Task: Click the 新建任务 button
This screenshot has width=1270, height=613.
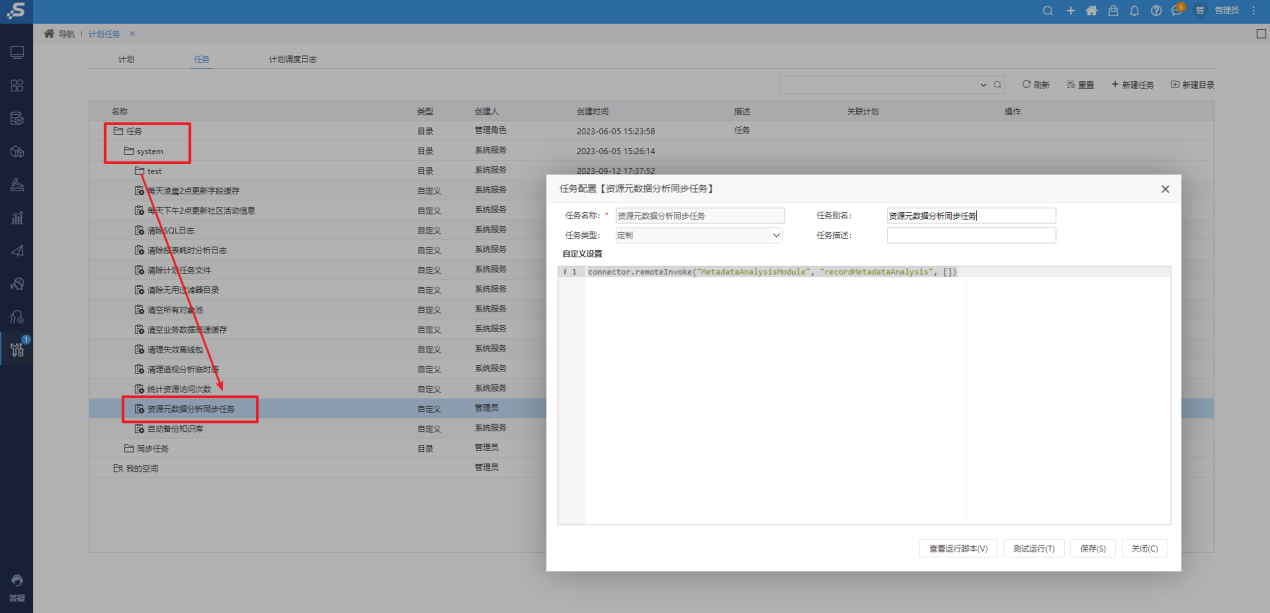Action: tap(1132, 85)
